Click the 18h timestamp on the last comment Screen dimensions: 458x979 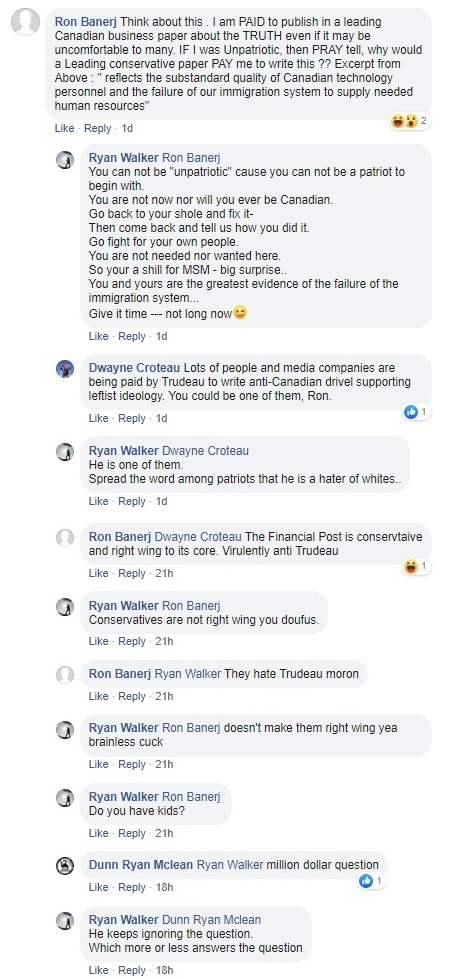[164, 970]
